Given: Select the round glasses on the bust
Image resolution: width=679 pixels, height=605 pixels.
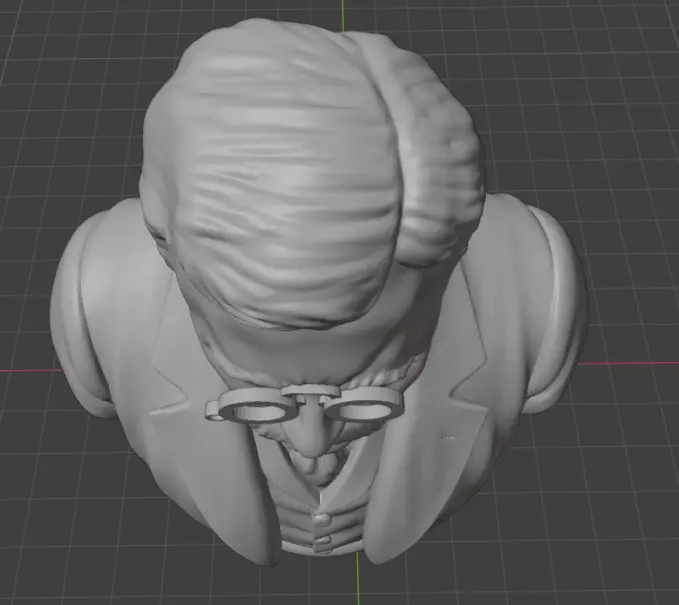Looking at the screenshot, I should [x=305, y=404].
